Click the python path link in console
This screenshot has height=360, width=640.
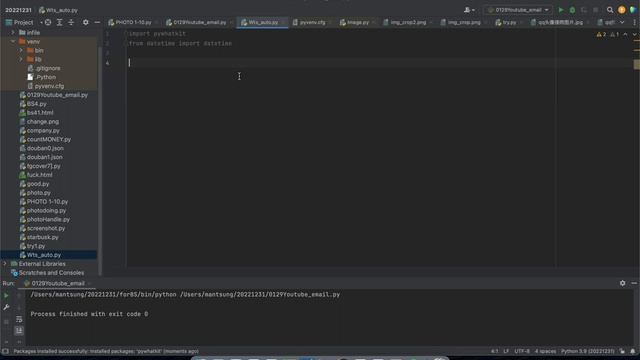103,294
